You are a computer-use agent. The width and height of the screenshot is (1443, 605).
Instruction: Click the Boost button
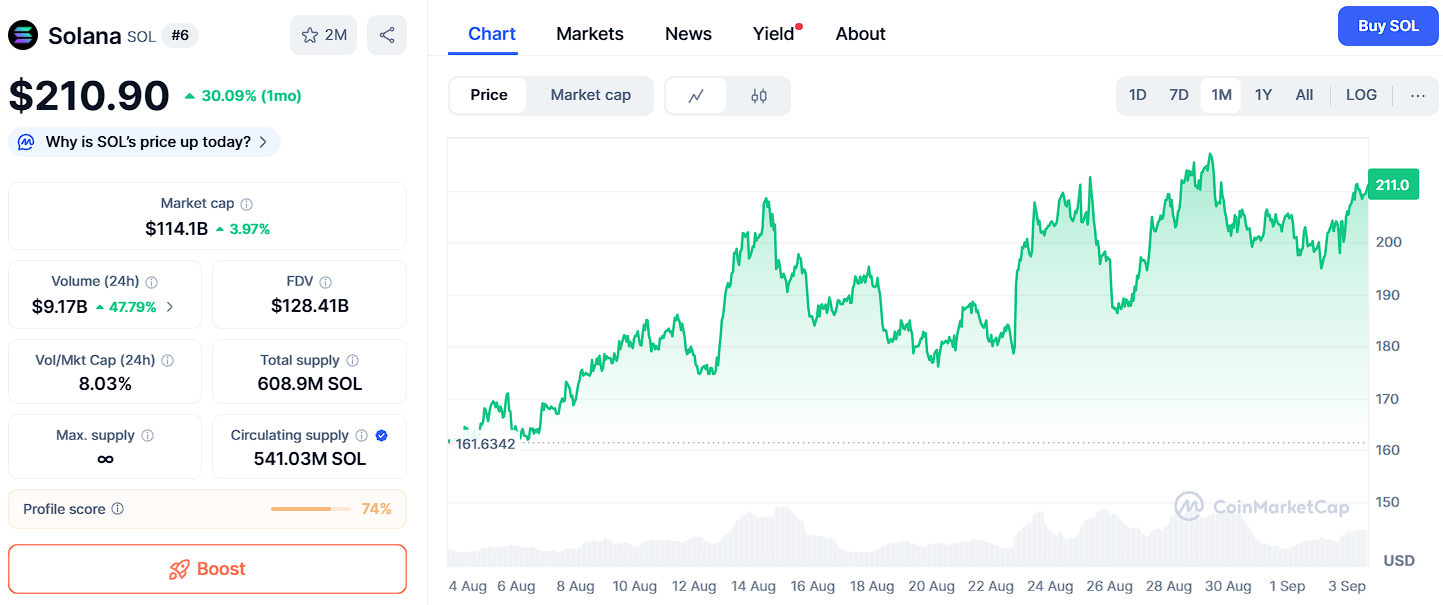[x=207, y=569]
